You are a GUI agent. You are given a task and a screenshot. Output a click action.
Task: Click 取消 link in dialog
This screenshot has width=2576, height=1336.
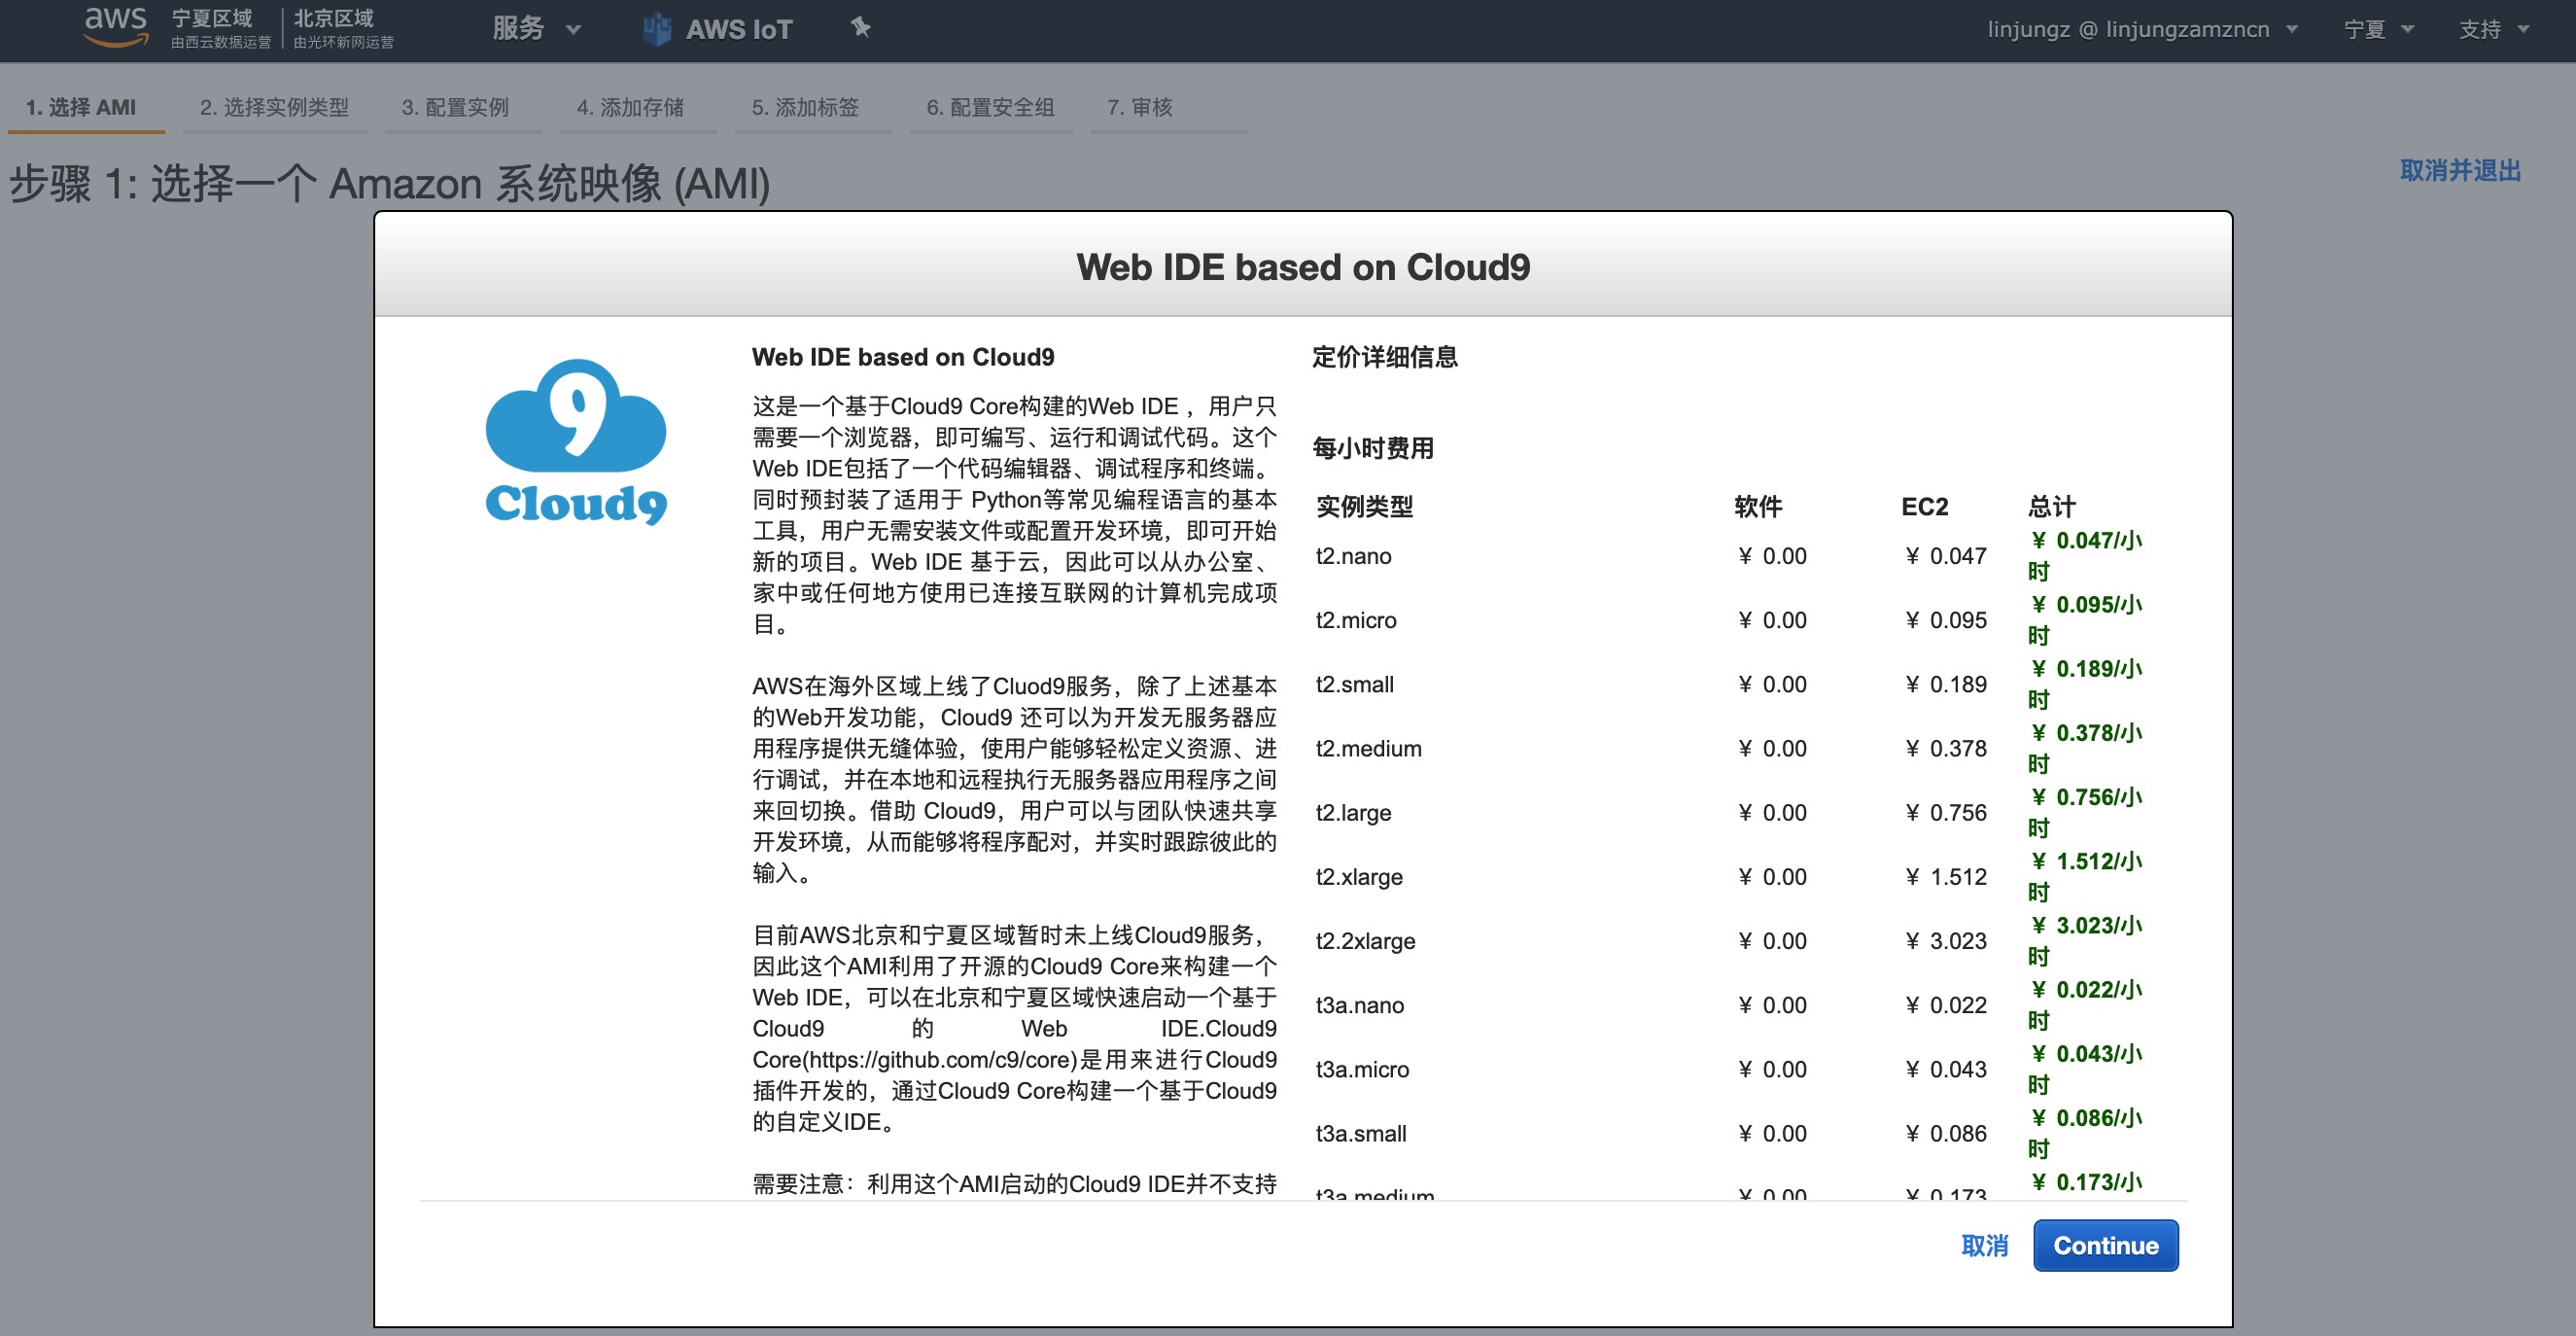pyautogui.click(x=1984, y=1245)
